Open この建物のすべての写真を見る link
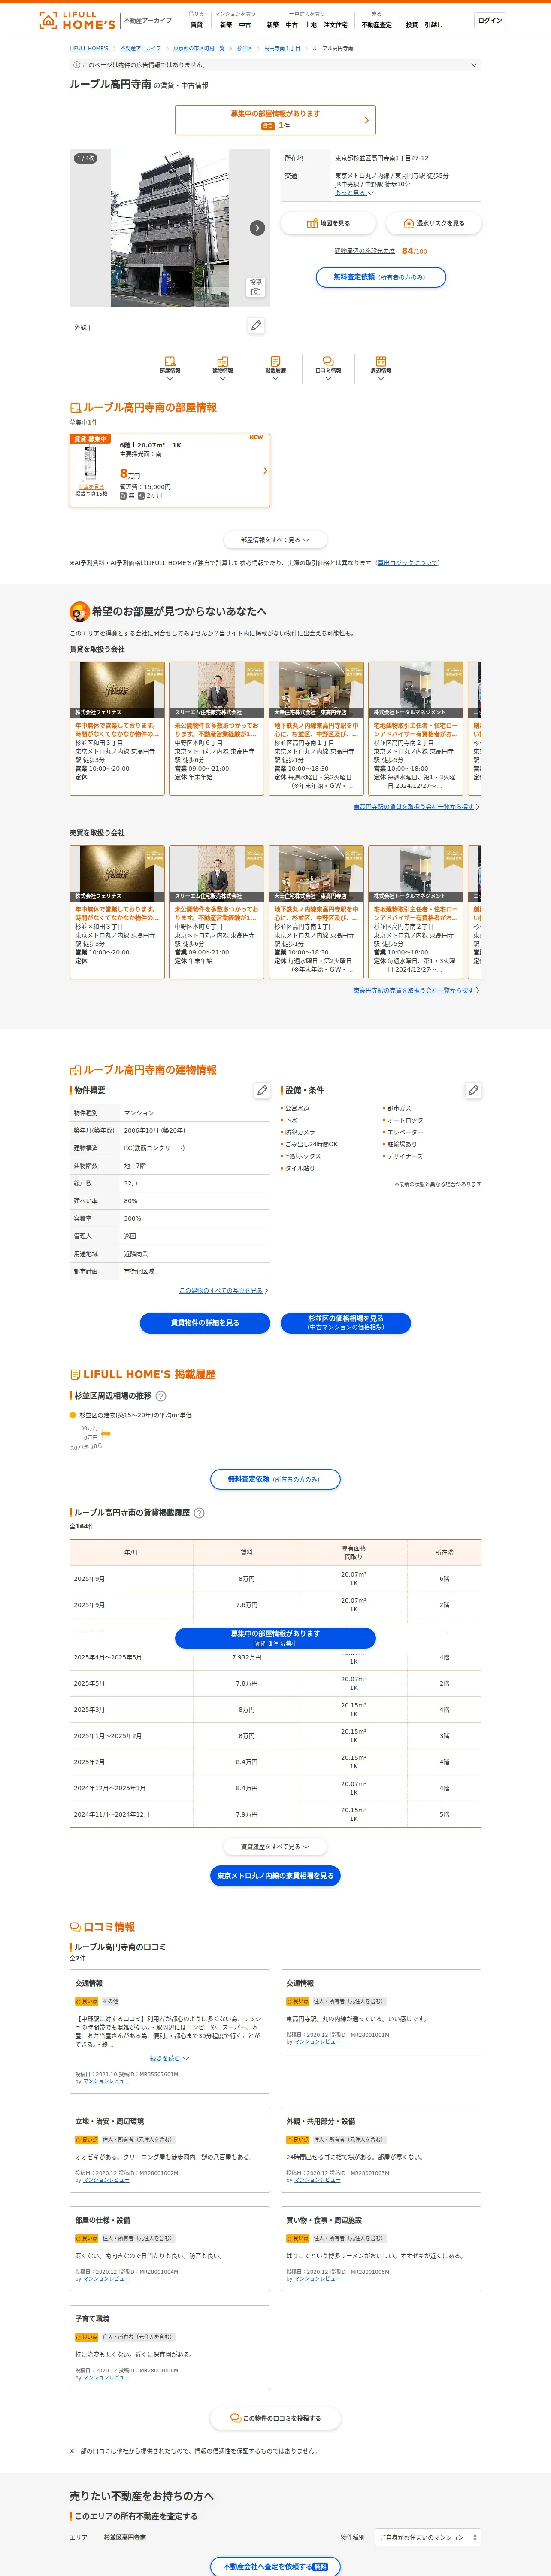The image size is (551, 2576). (221, 1291)
